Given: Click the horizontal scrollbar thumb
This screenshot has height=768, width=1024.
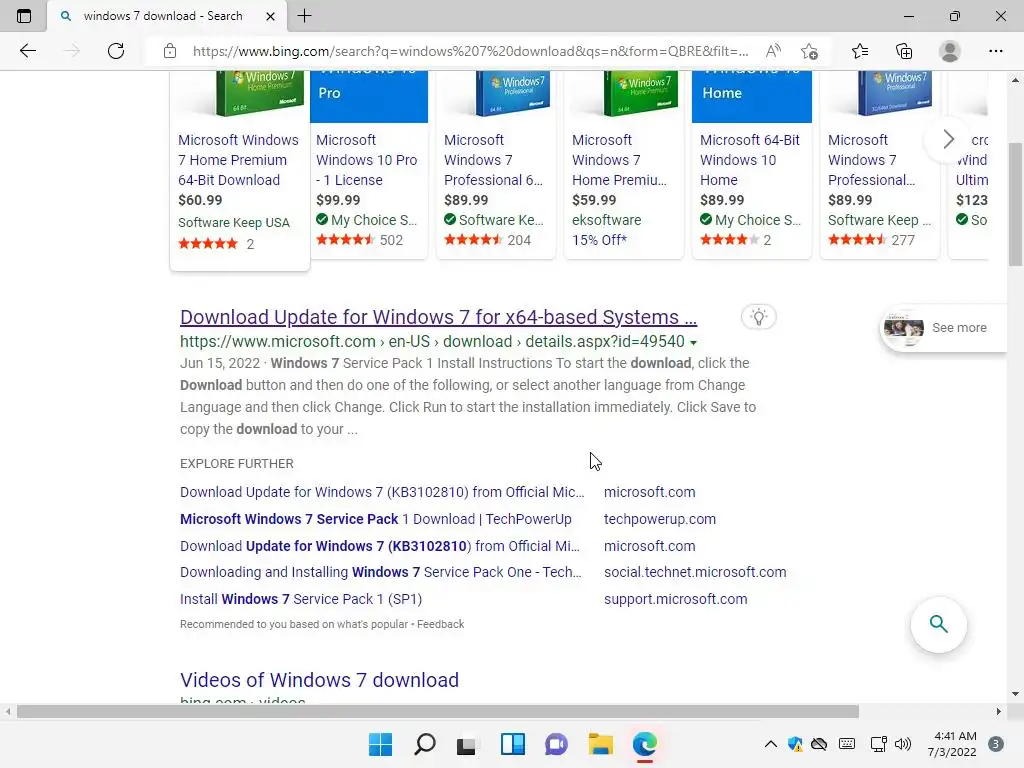Looking at the screenshot, I should (x=438, y=711).
